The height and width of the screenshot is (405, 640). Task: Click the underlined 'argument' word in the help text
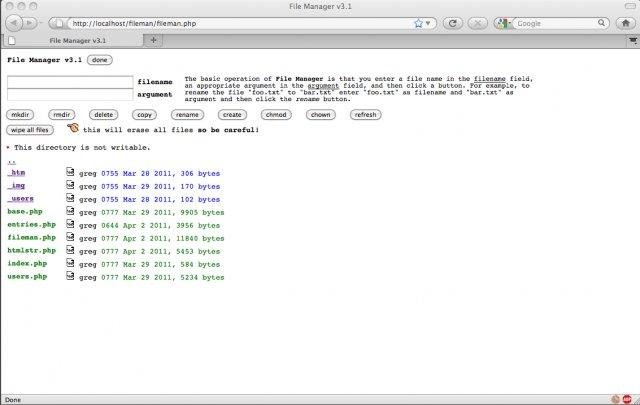(x=323, y=86)
